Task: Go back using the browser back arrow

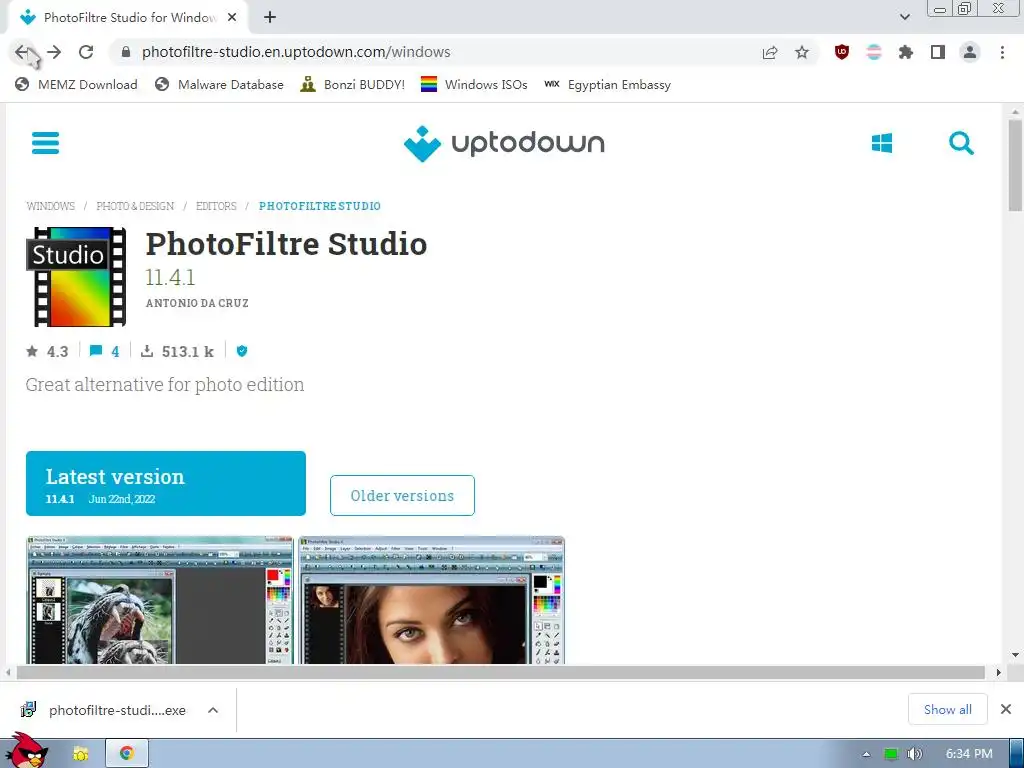Action: [x=22, y=52]
